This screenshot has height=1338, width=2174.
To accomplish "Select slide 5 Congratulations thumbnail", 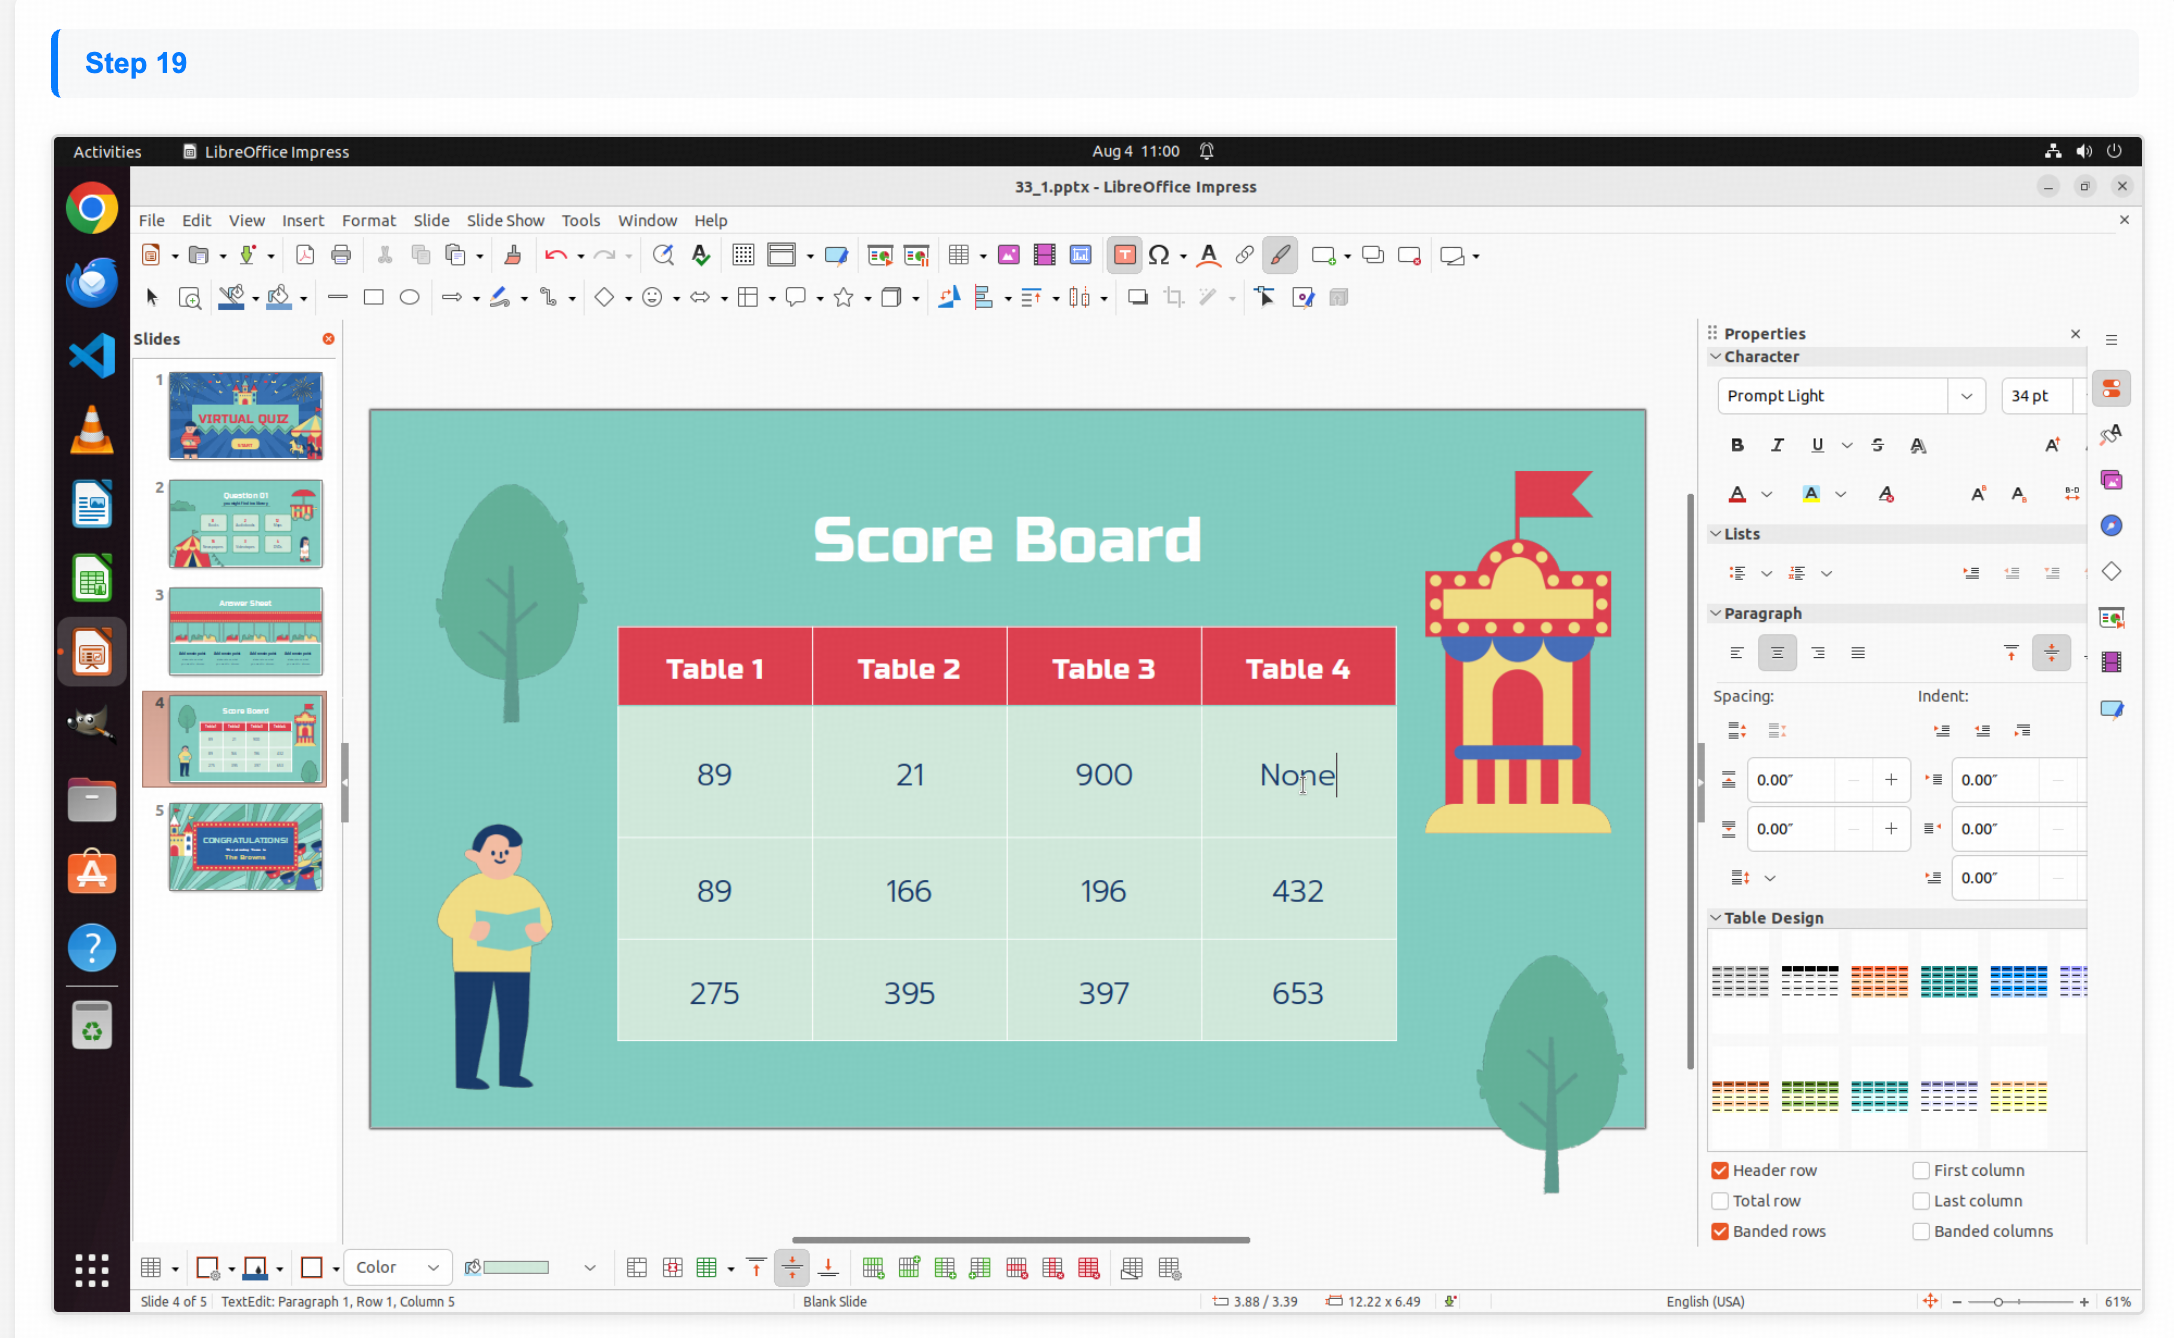I will click(x=245, y=847).
